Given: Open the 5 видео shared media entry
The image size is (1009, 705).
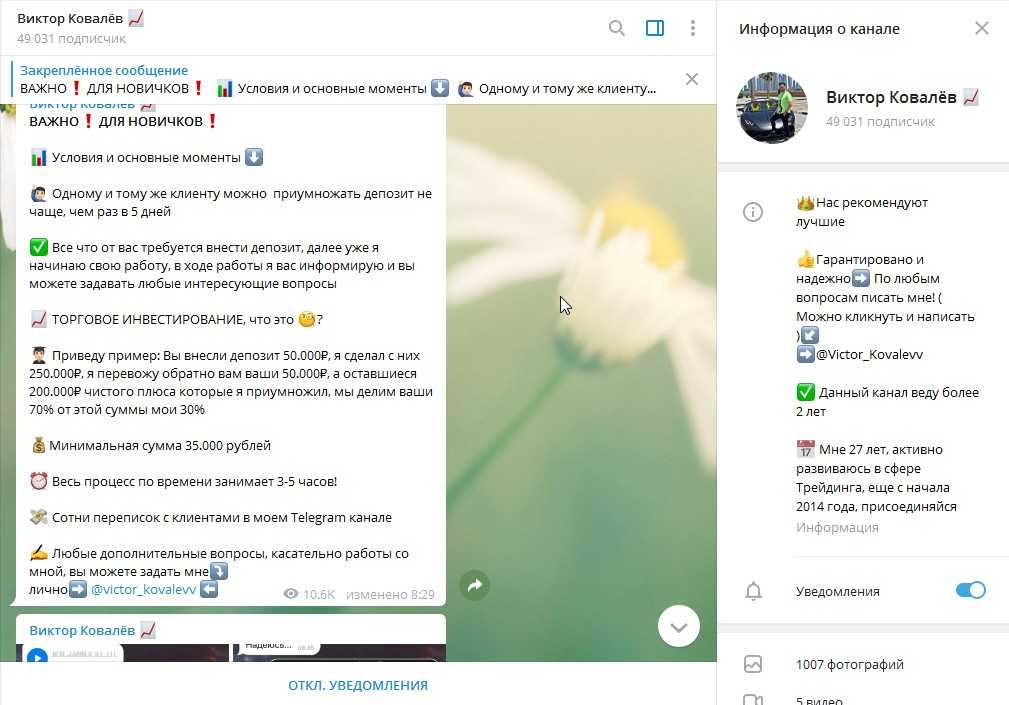Looking at the screenshot, I should [x=863, y=699].
